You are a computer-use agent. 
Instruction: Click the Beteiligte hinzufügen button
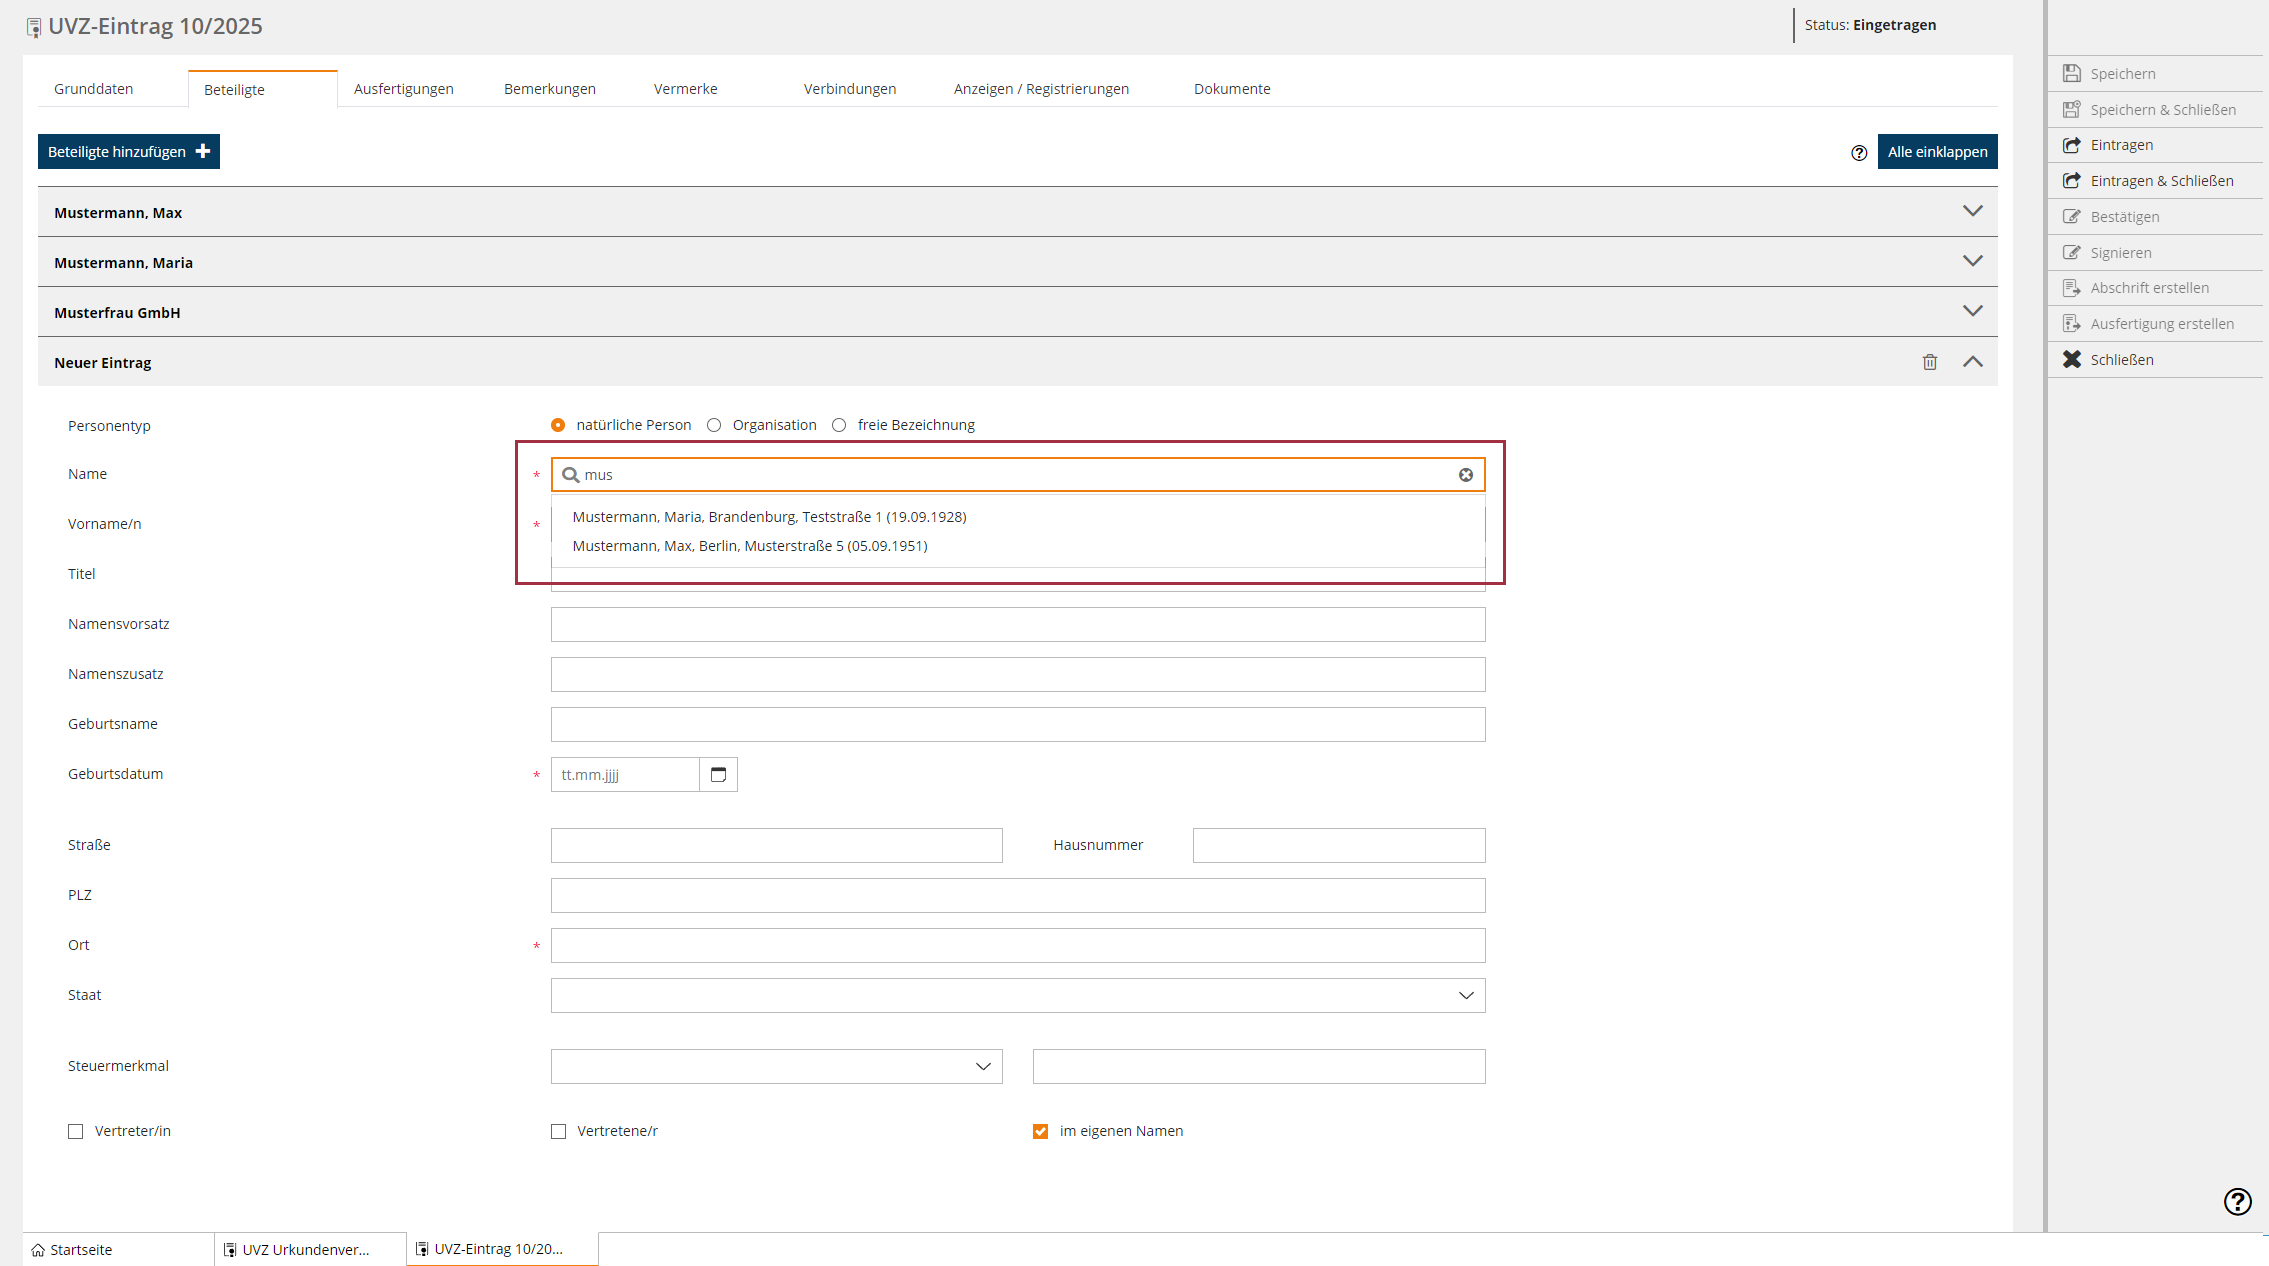[x=129, y=152]
